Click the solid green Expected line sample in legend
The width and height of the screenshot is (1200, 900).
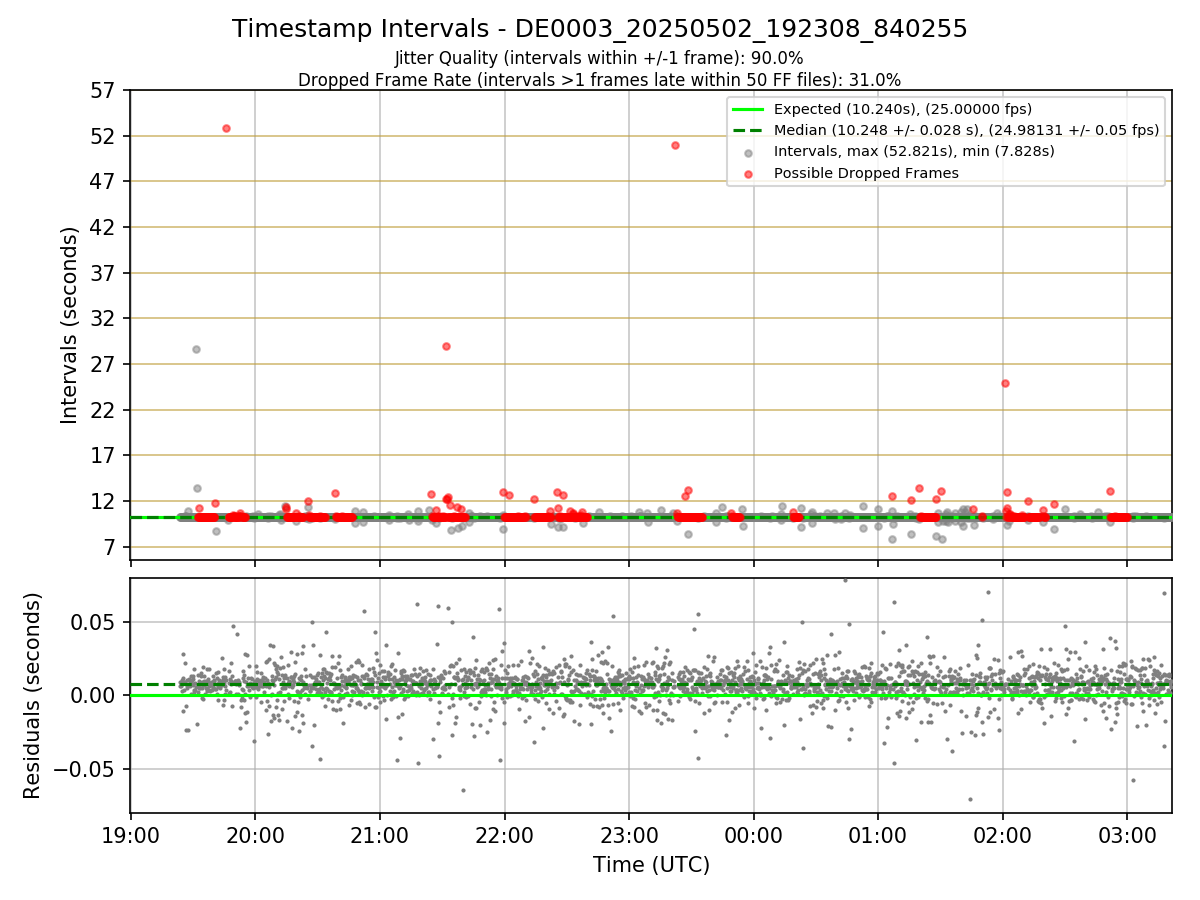pyautogui.click(x=749, y=109)
